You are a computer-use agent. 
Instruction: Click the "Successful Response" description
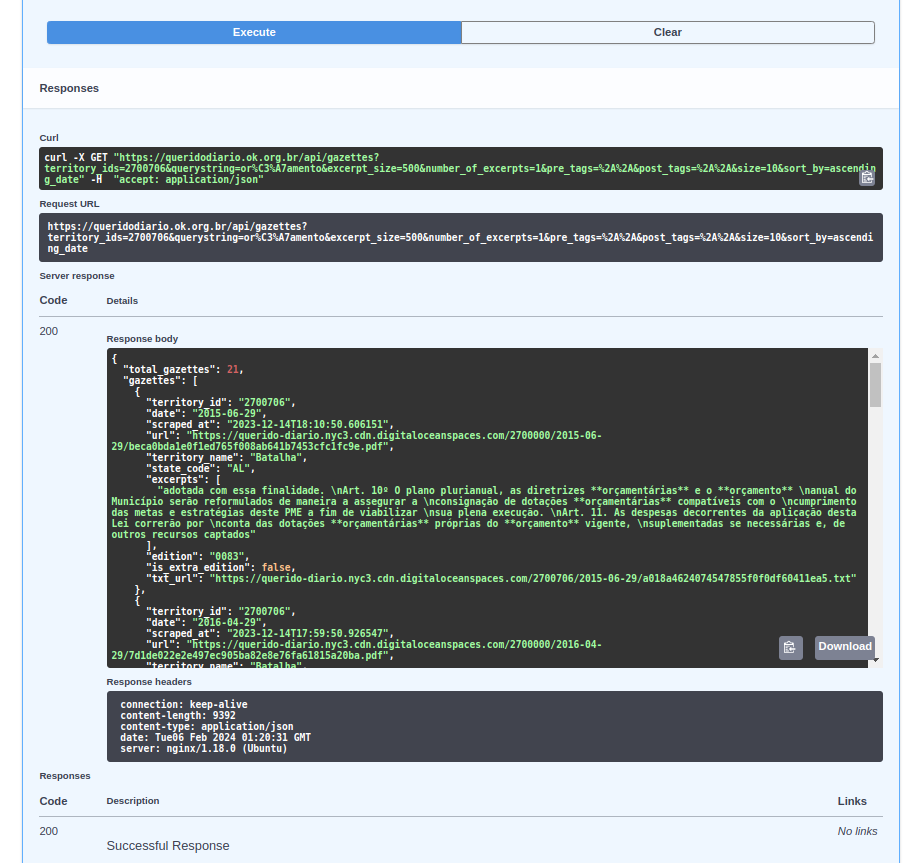[x=168, y=845]
